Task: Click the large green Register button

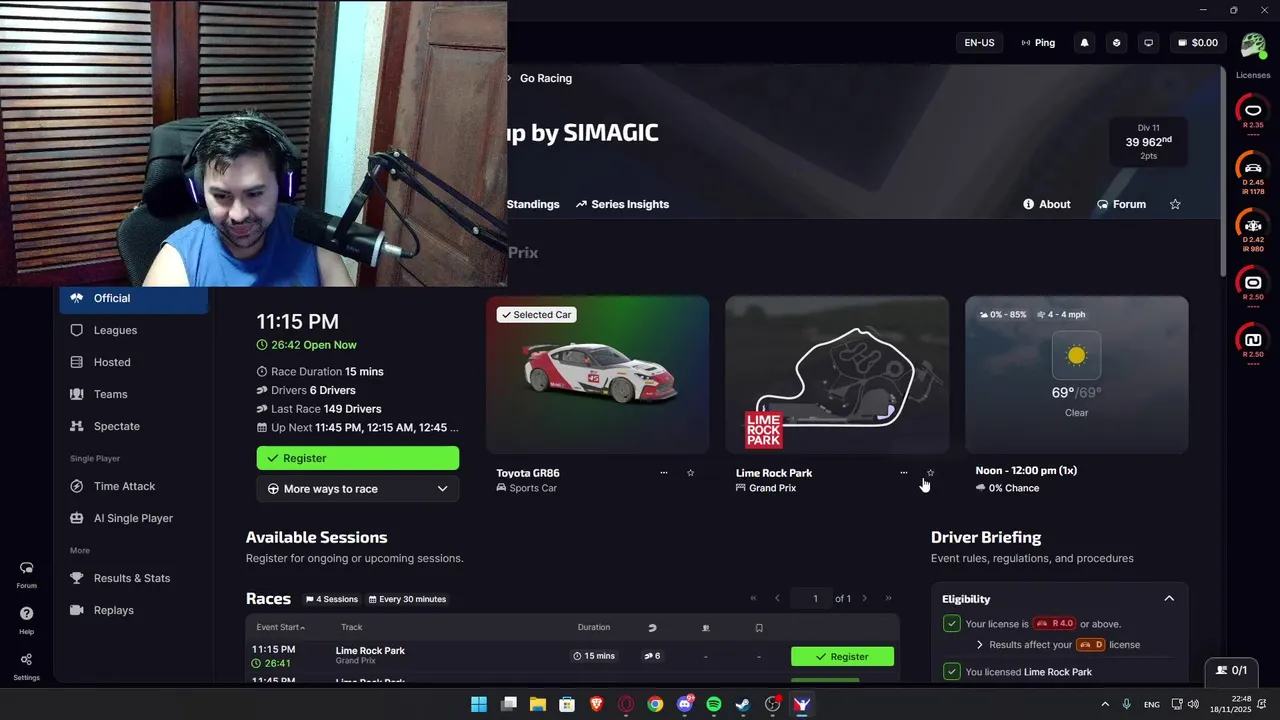Action: 358,458
